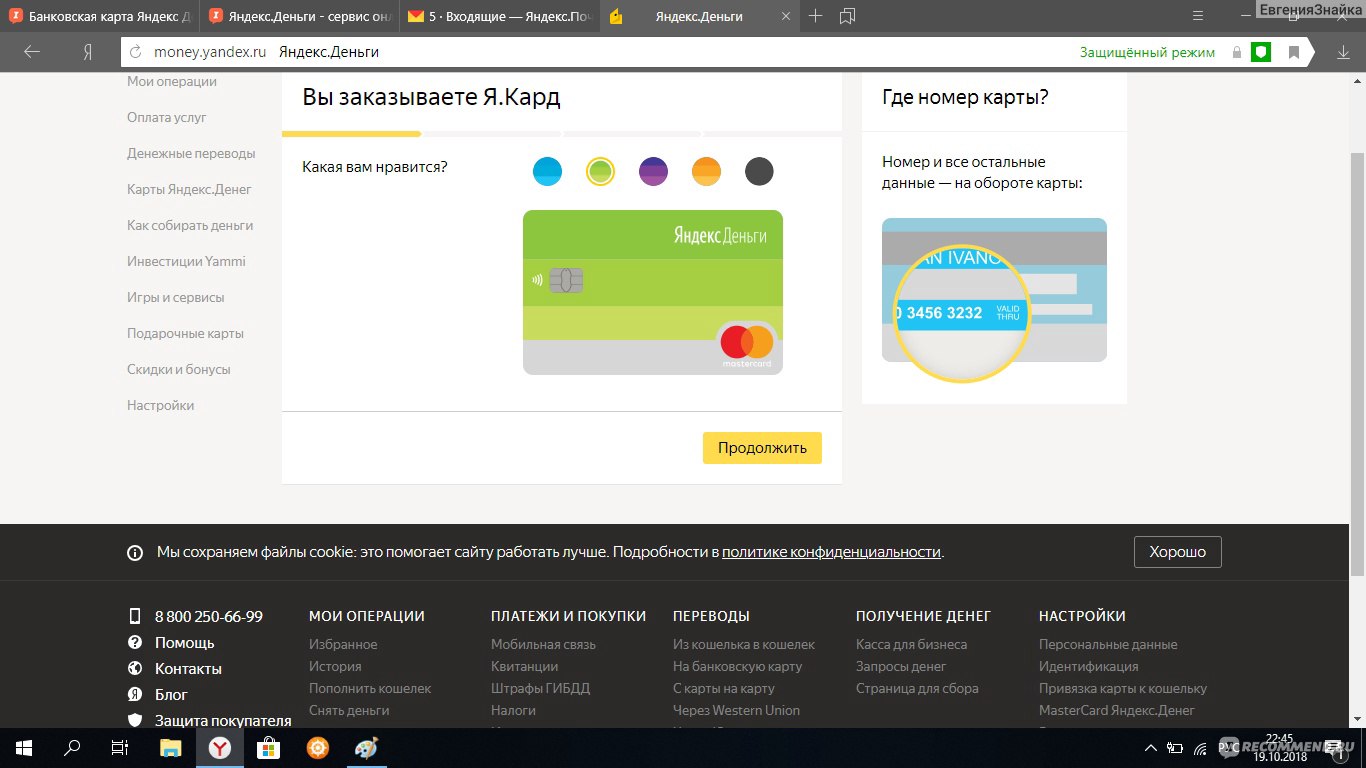Viewport: 1366px width, 768px height.
Task: Click the Блог footer link
Action: (x=171, y=695)
